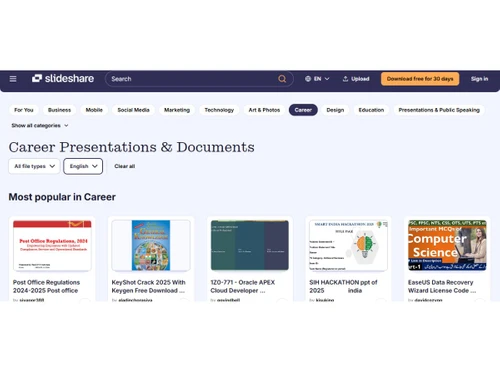Open Post Office Regulations thumbnail
Screen dimensions: 500x375
tap(52, 245)
